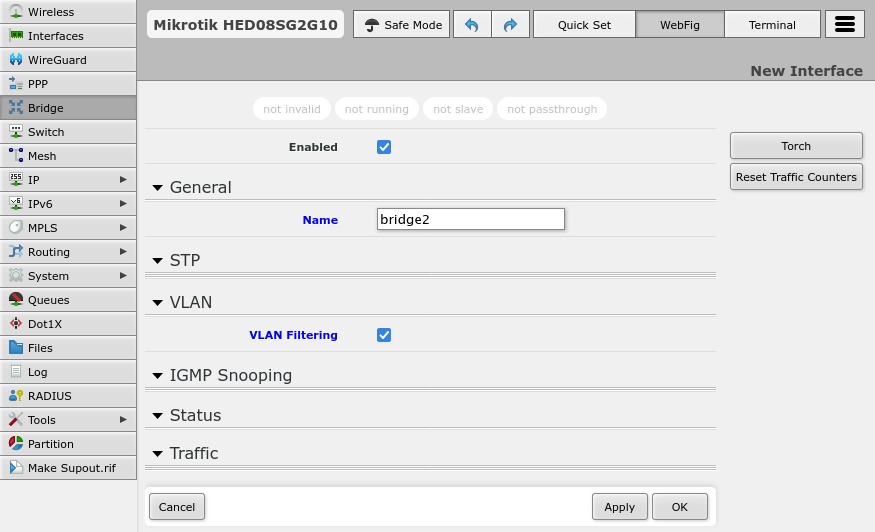
Task: Toggle the VLAN Filtering checkbox
Action: [384, 335]
